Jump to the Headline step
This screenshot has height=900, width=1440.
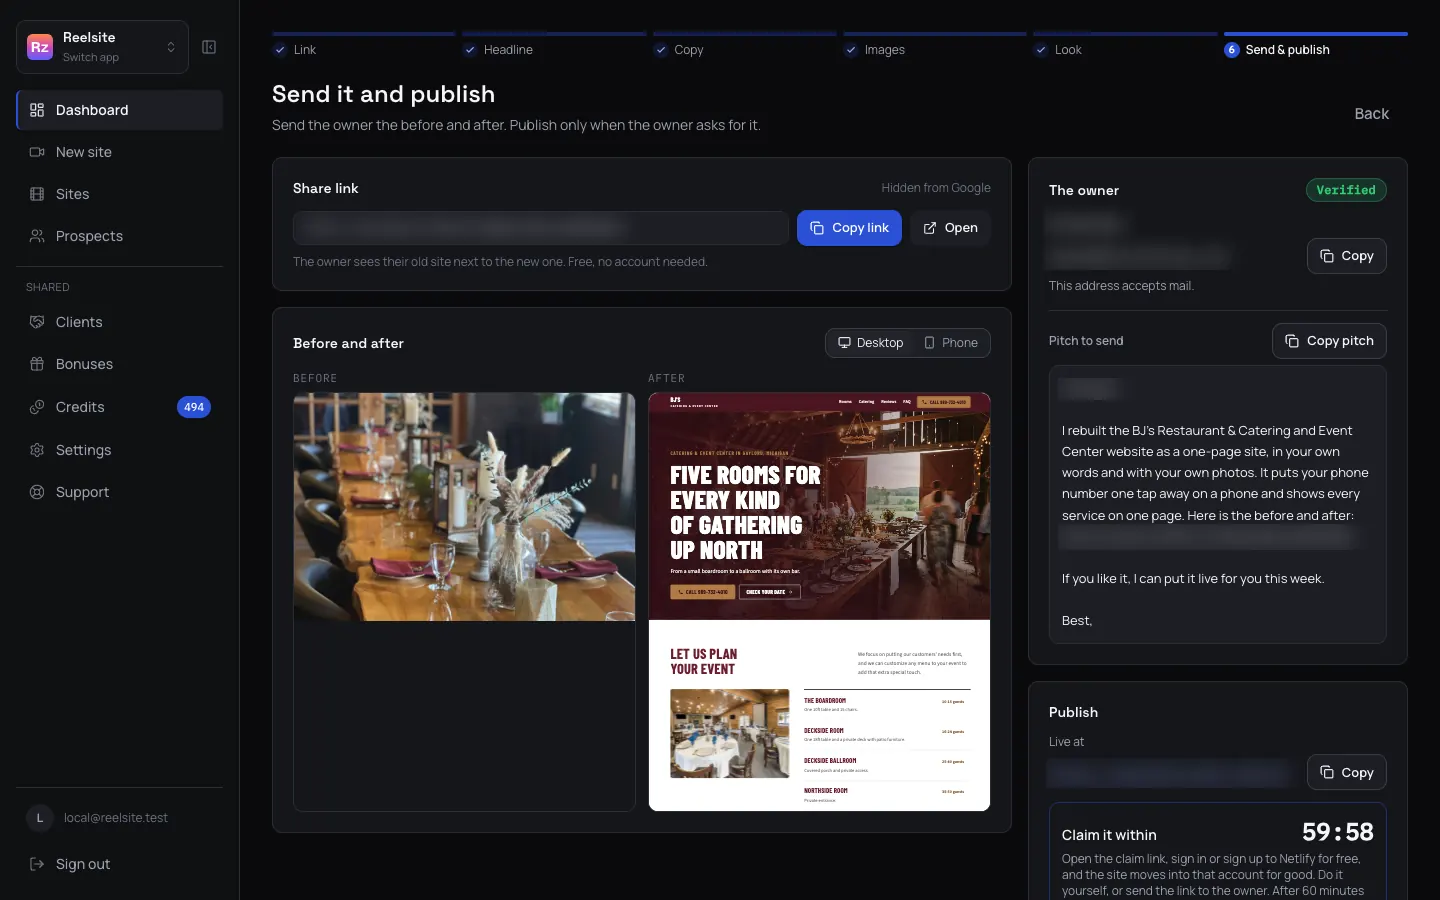(x=553, y=47)
